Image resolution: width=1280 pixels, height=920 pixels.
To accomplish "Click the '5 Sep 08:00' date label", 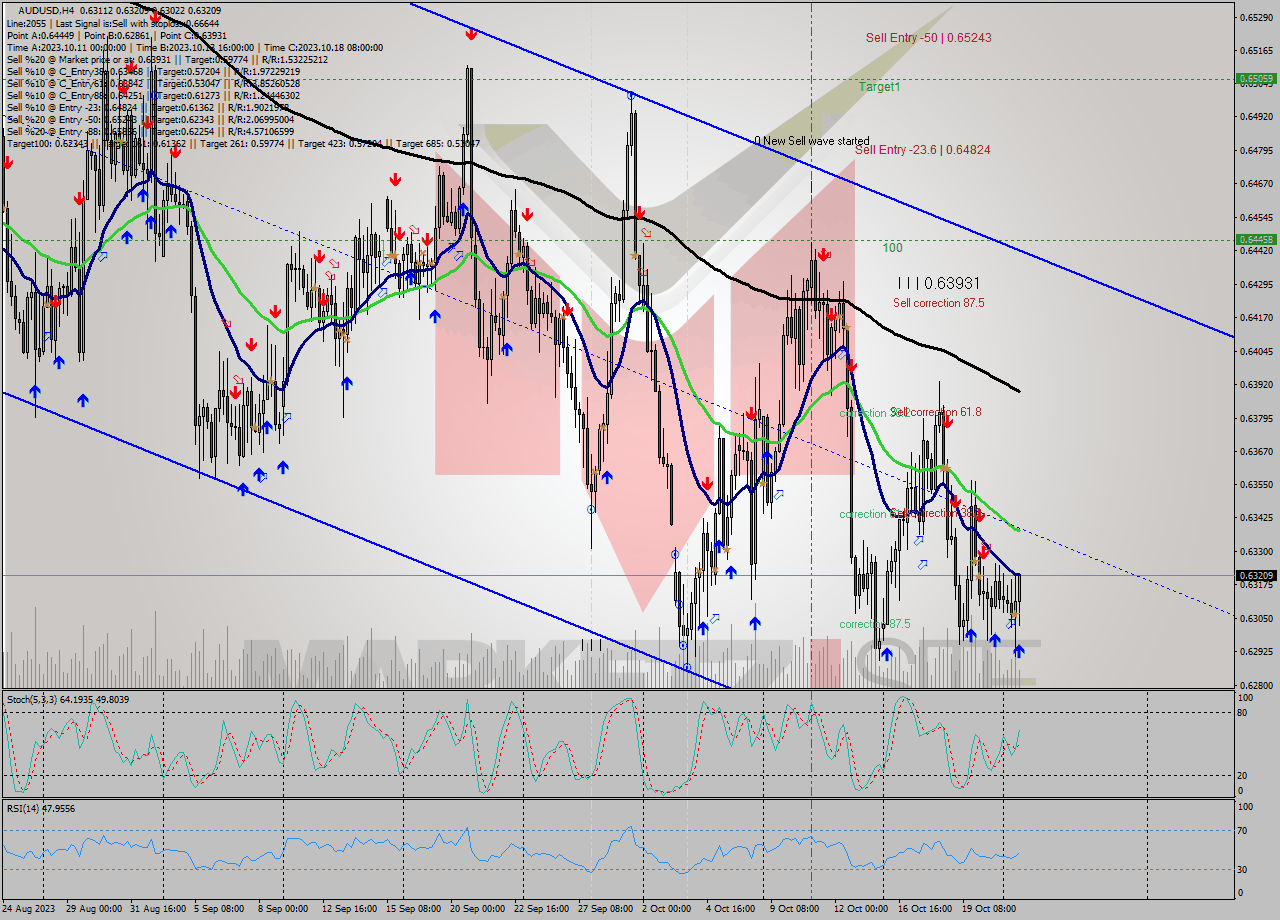I will pyautogui.click(x=217, y=909).
